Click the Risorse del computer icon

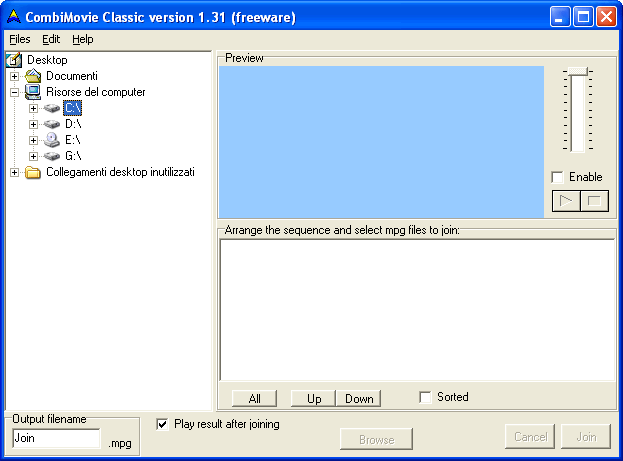(33, 92)
